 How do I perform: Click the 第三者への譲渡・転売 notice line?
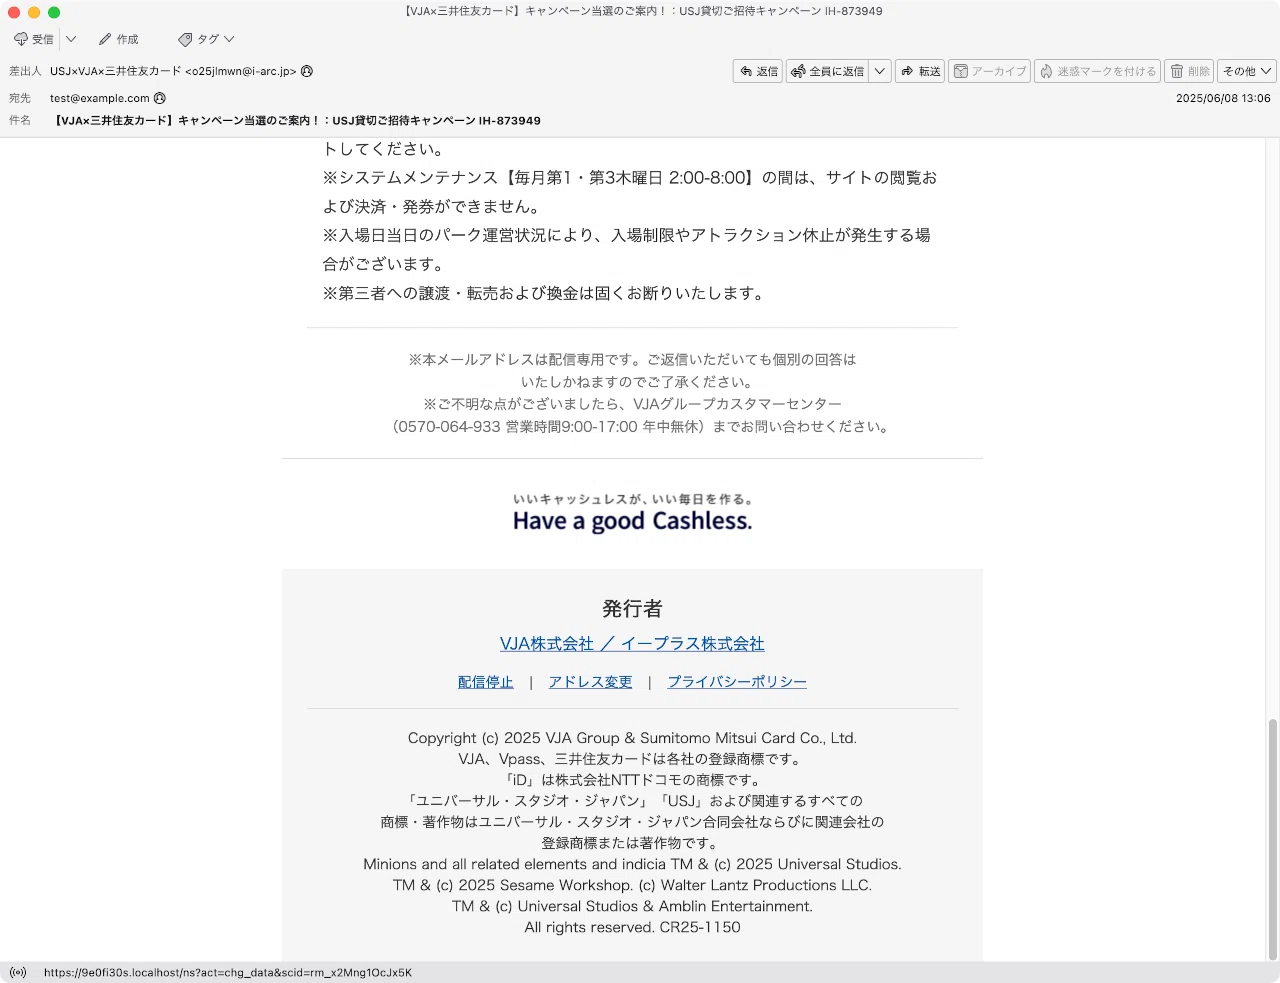point(543,293)
